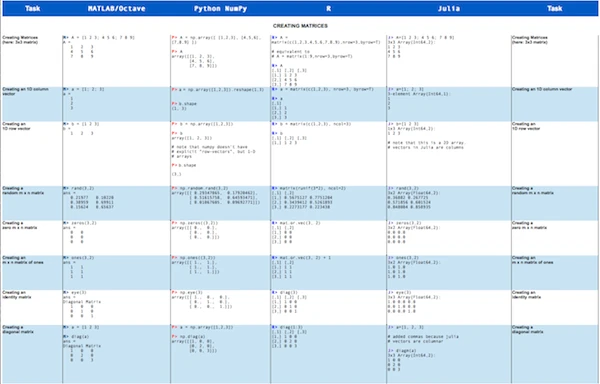Click NumPy code 'A = np.array([ [1,2,3], [4,5,6],'
Viewport: 600px width, 384px height.
(219, 37)
